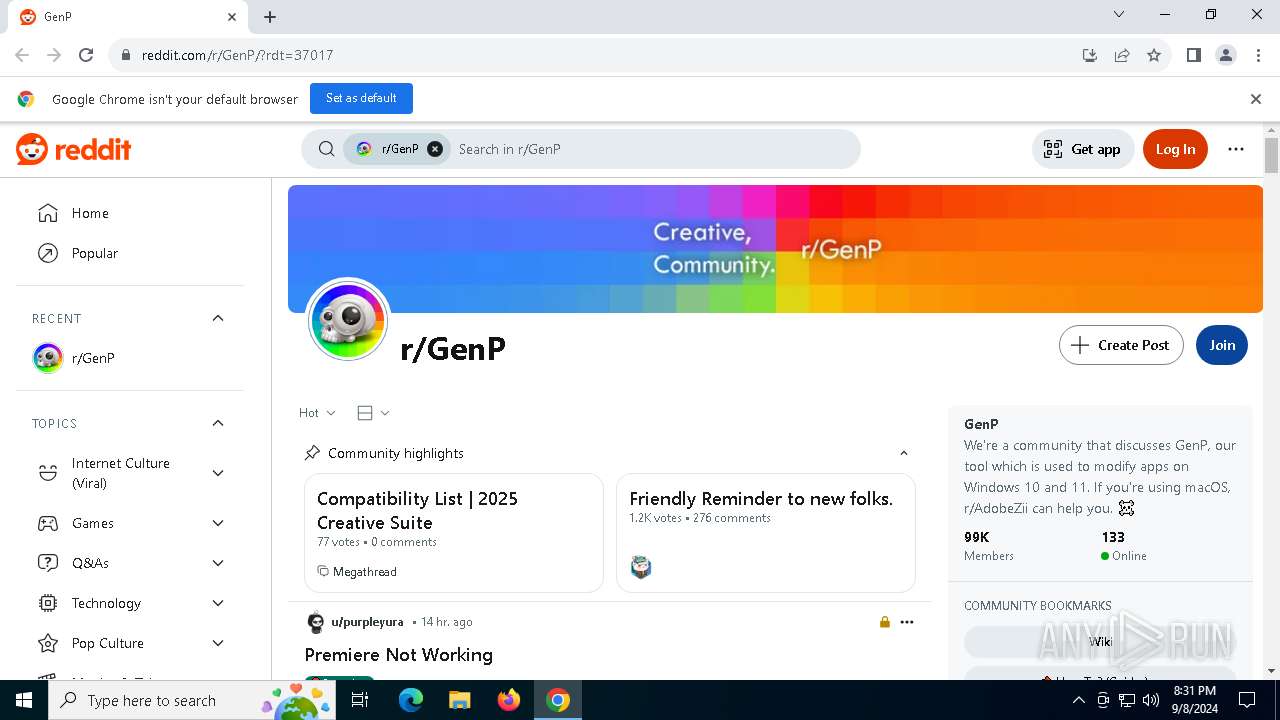
Task: Open the tab search dropdown arrow
Action: [1119, 14]
